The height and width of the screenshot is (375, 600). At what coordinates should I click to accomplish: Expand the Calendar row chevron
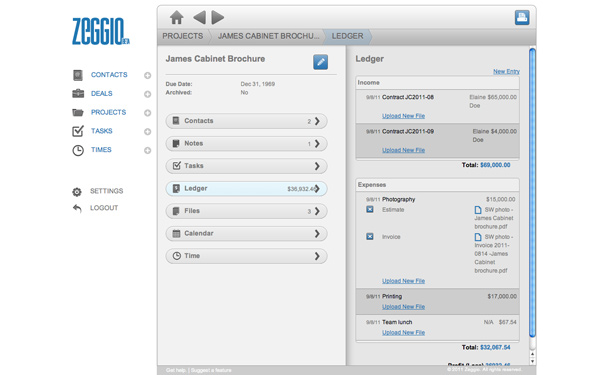[x=317, y=233]
